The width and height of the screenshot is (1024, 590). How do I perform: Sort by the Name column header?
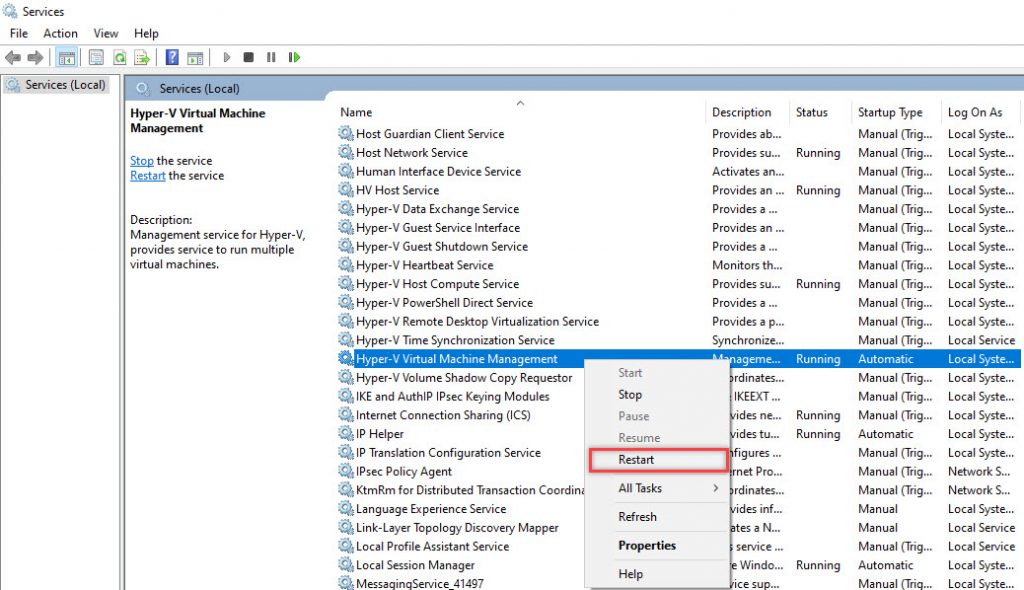pos(521,112)
